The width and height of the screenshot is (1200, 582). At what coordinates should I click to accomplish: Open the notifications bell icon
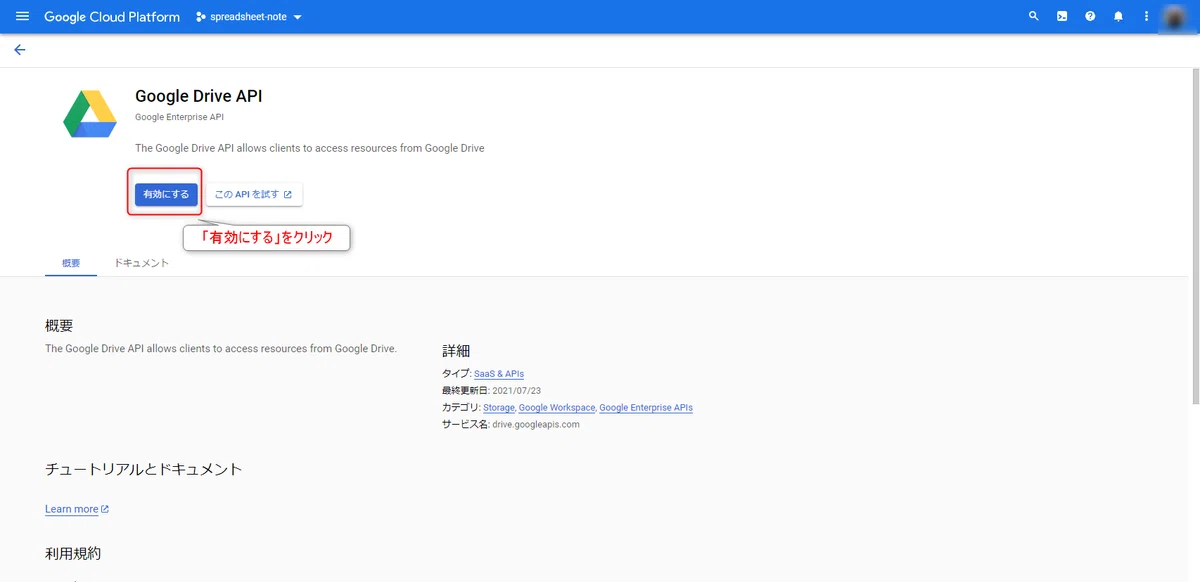point(1118,17)
